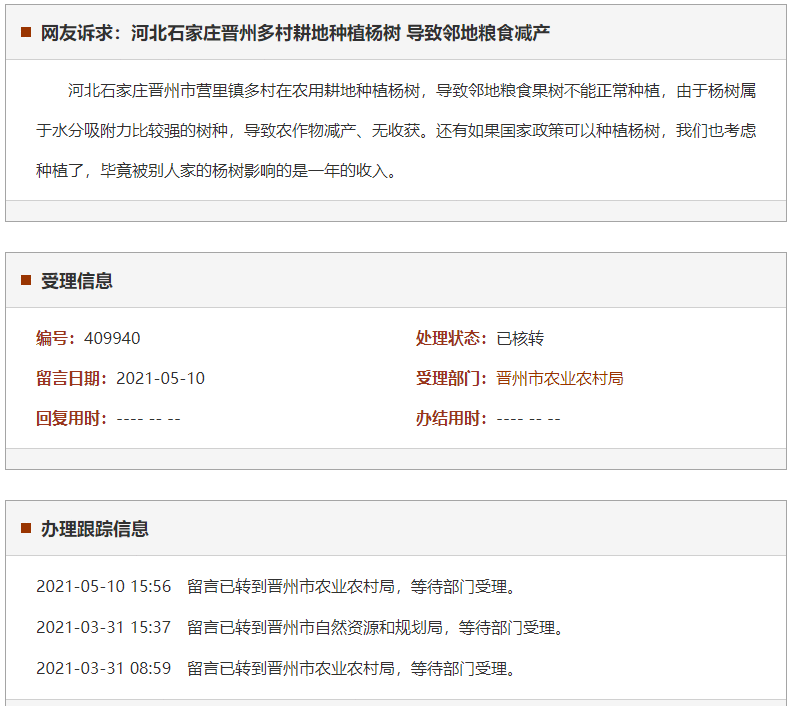Click the 办理跟踪信息 section heading
789x706 pixels.
pyautogui.click(x=95, y=529)
